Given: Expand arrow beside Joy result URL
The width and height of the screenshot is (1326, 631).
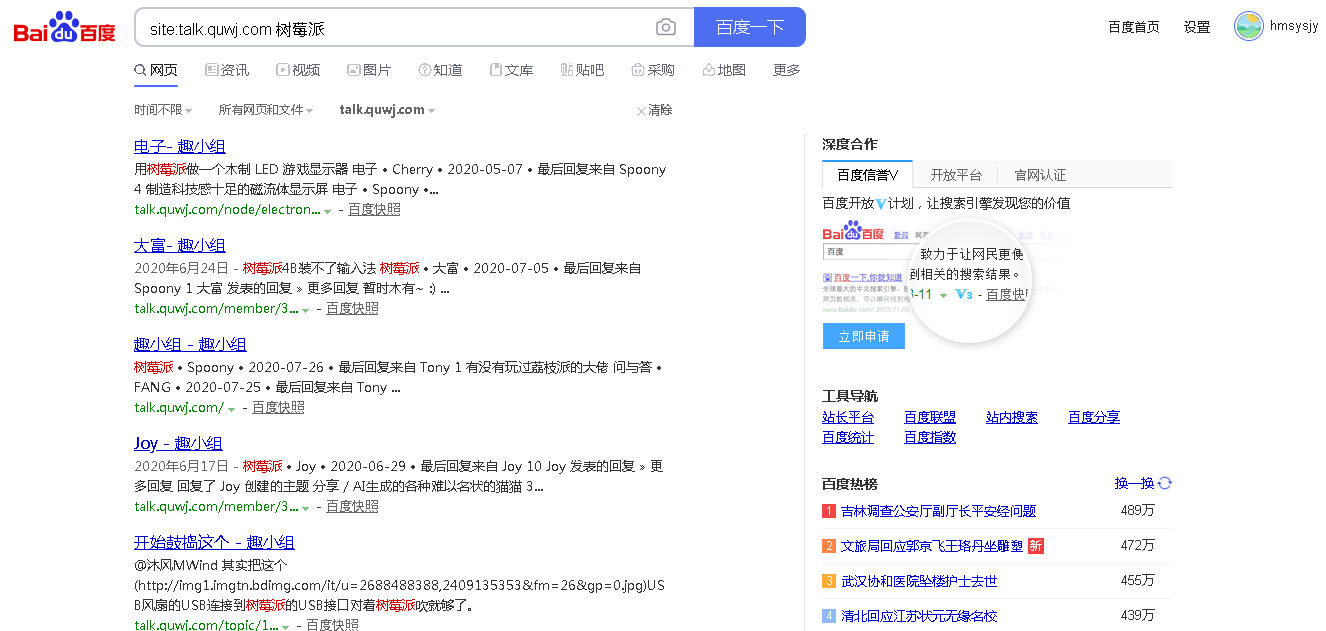Looking at the screenshot, I should [306, 508].
